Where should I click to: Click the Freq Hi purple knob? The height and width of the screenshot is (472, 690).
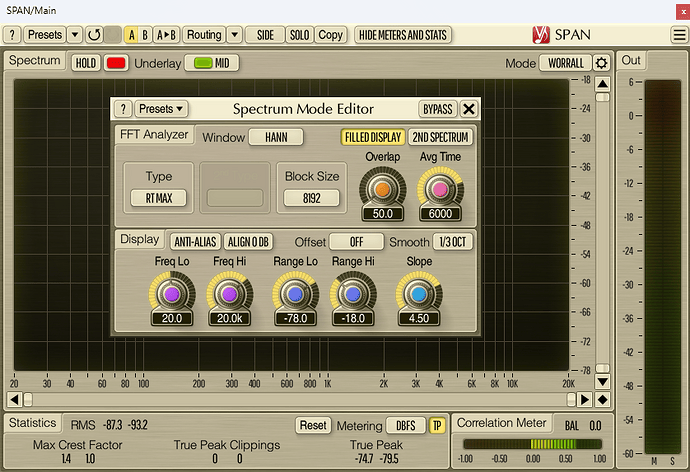(x=229, y=294)
